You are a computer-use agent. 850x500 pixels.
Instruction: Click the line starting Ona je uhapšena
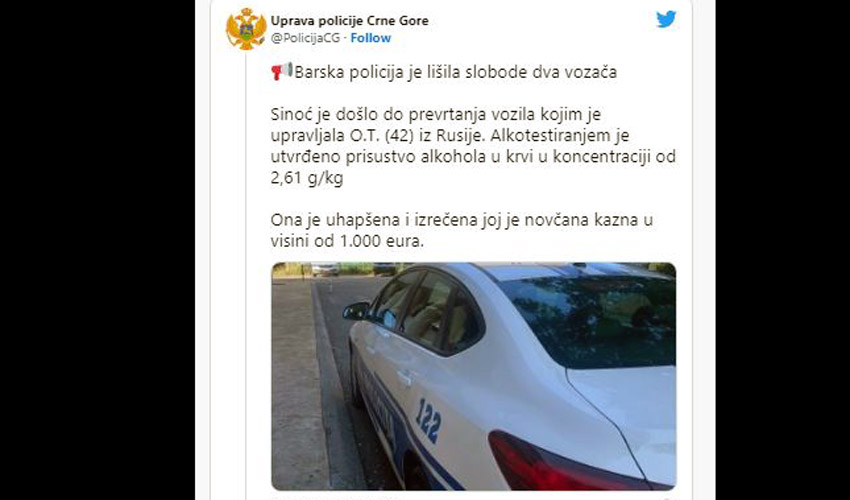pos(462,220)
